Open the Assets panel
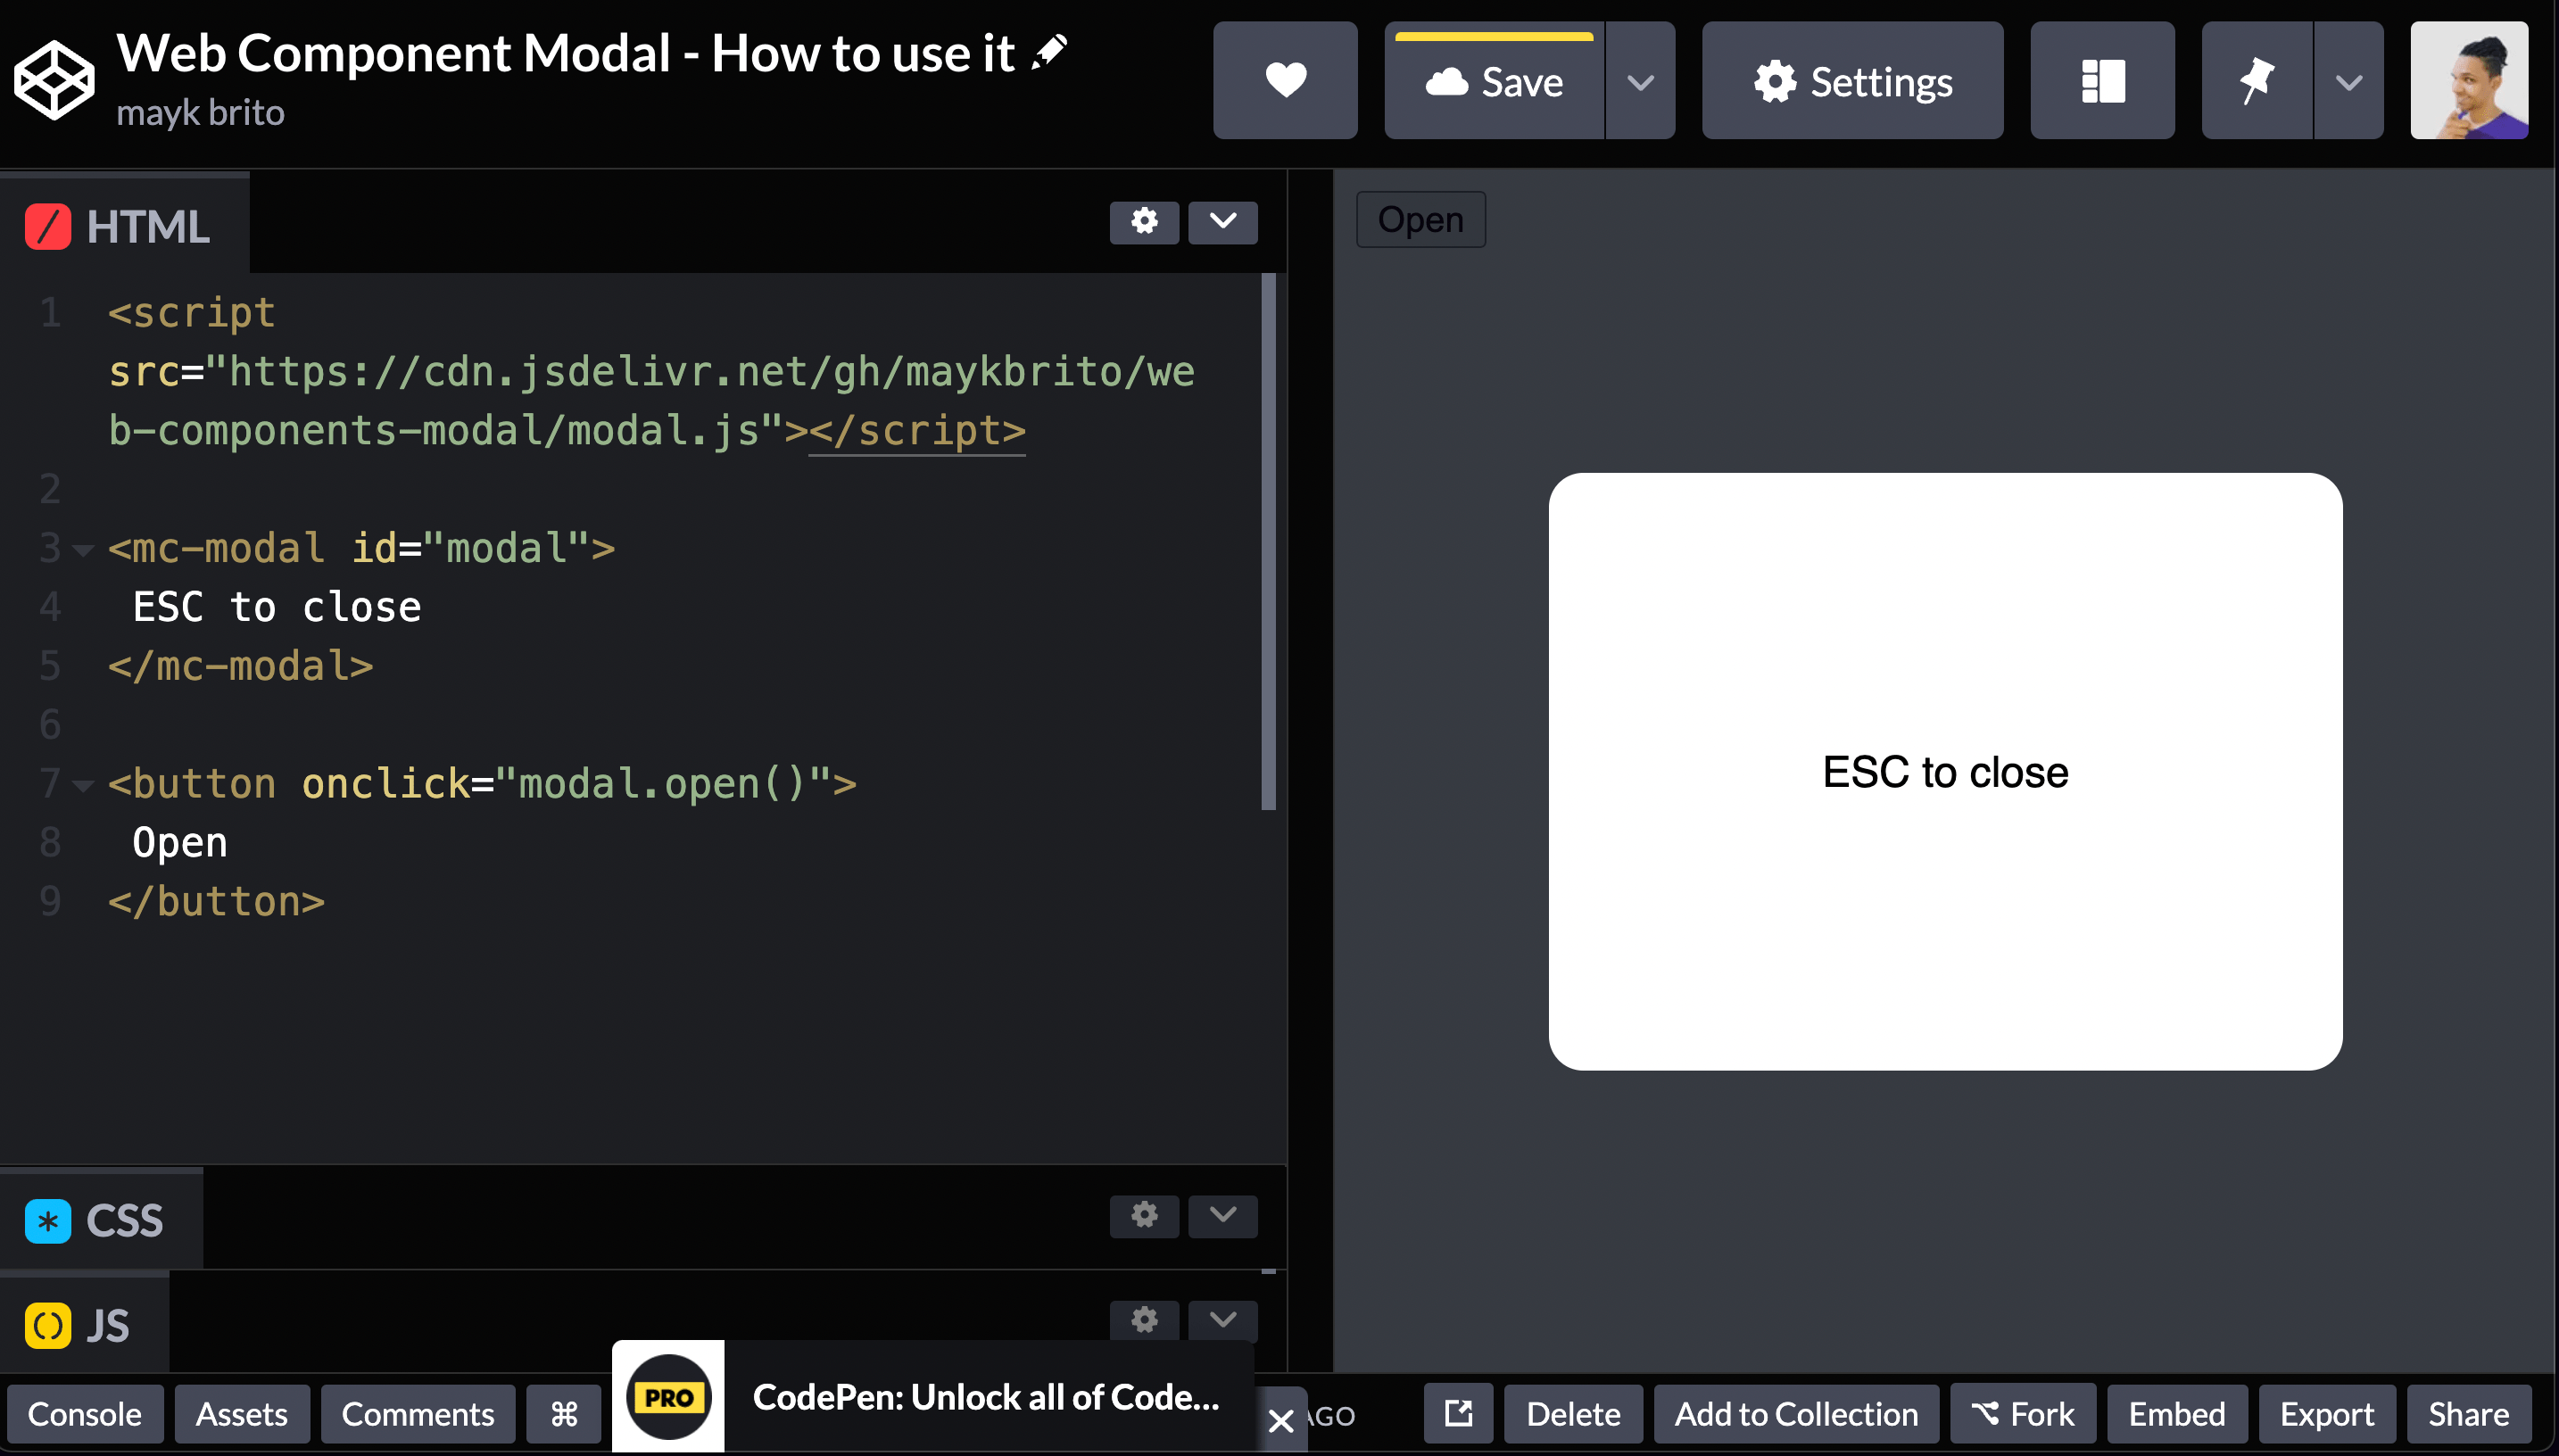 [242, 1413]
